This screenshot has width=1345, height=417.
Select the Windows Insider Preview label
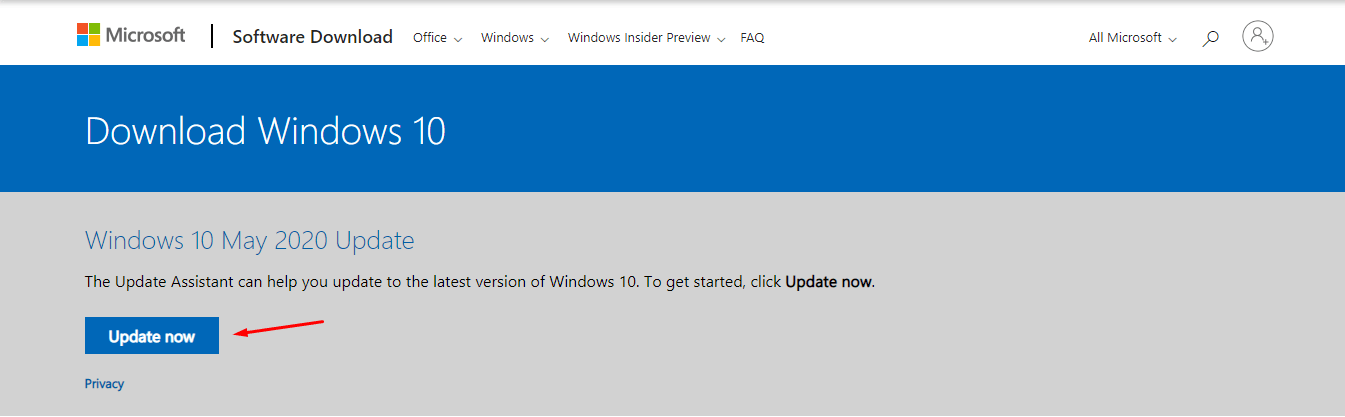tap(639, 38)
